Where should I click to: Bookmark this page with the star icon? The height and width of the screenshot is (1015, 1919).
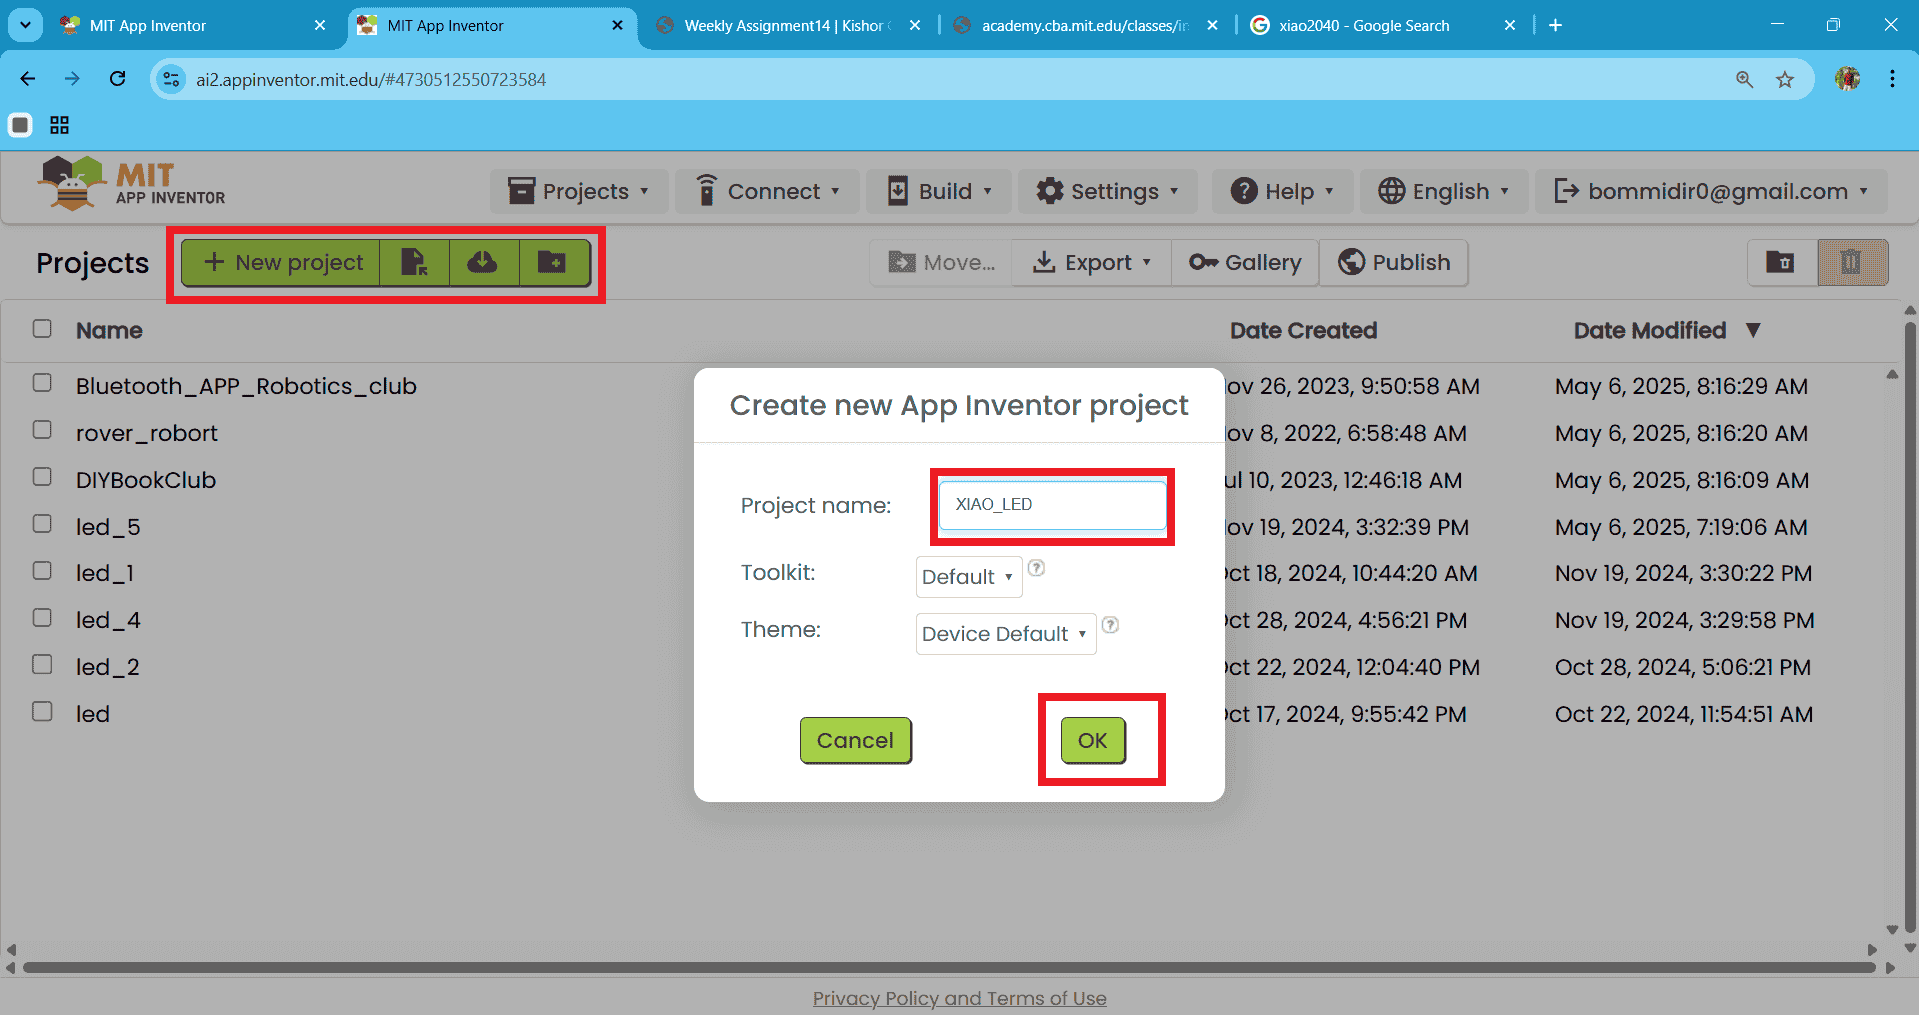[x=1785, y=80]
